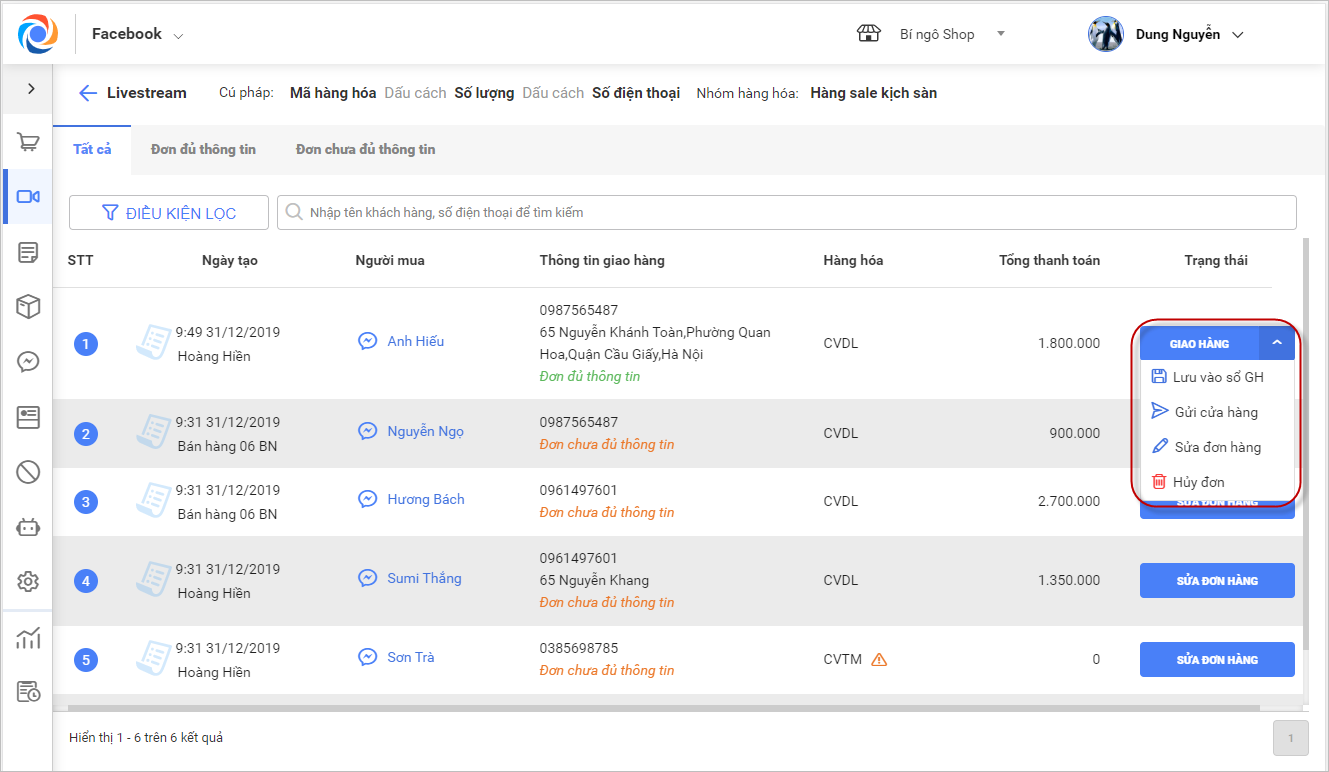1329x772 pixels.
Task: Click the blocked list sidebar icon
Action: tap(28, 471)
